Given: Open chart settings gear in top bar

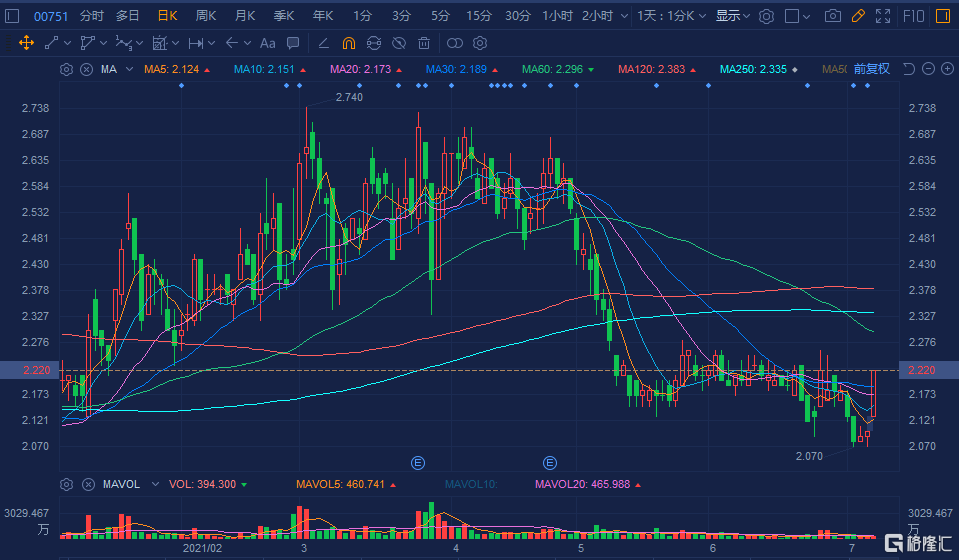Looking at the screenshot, I should [766, 17].
